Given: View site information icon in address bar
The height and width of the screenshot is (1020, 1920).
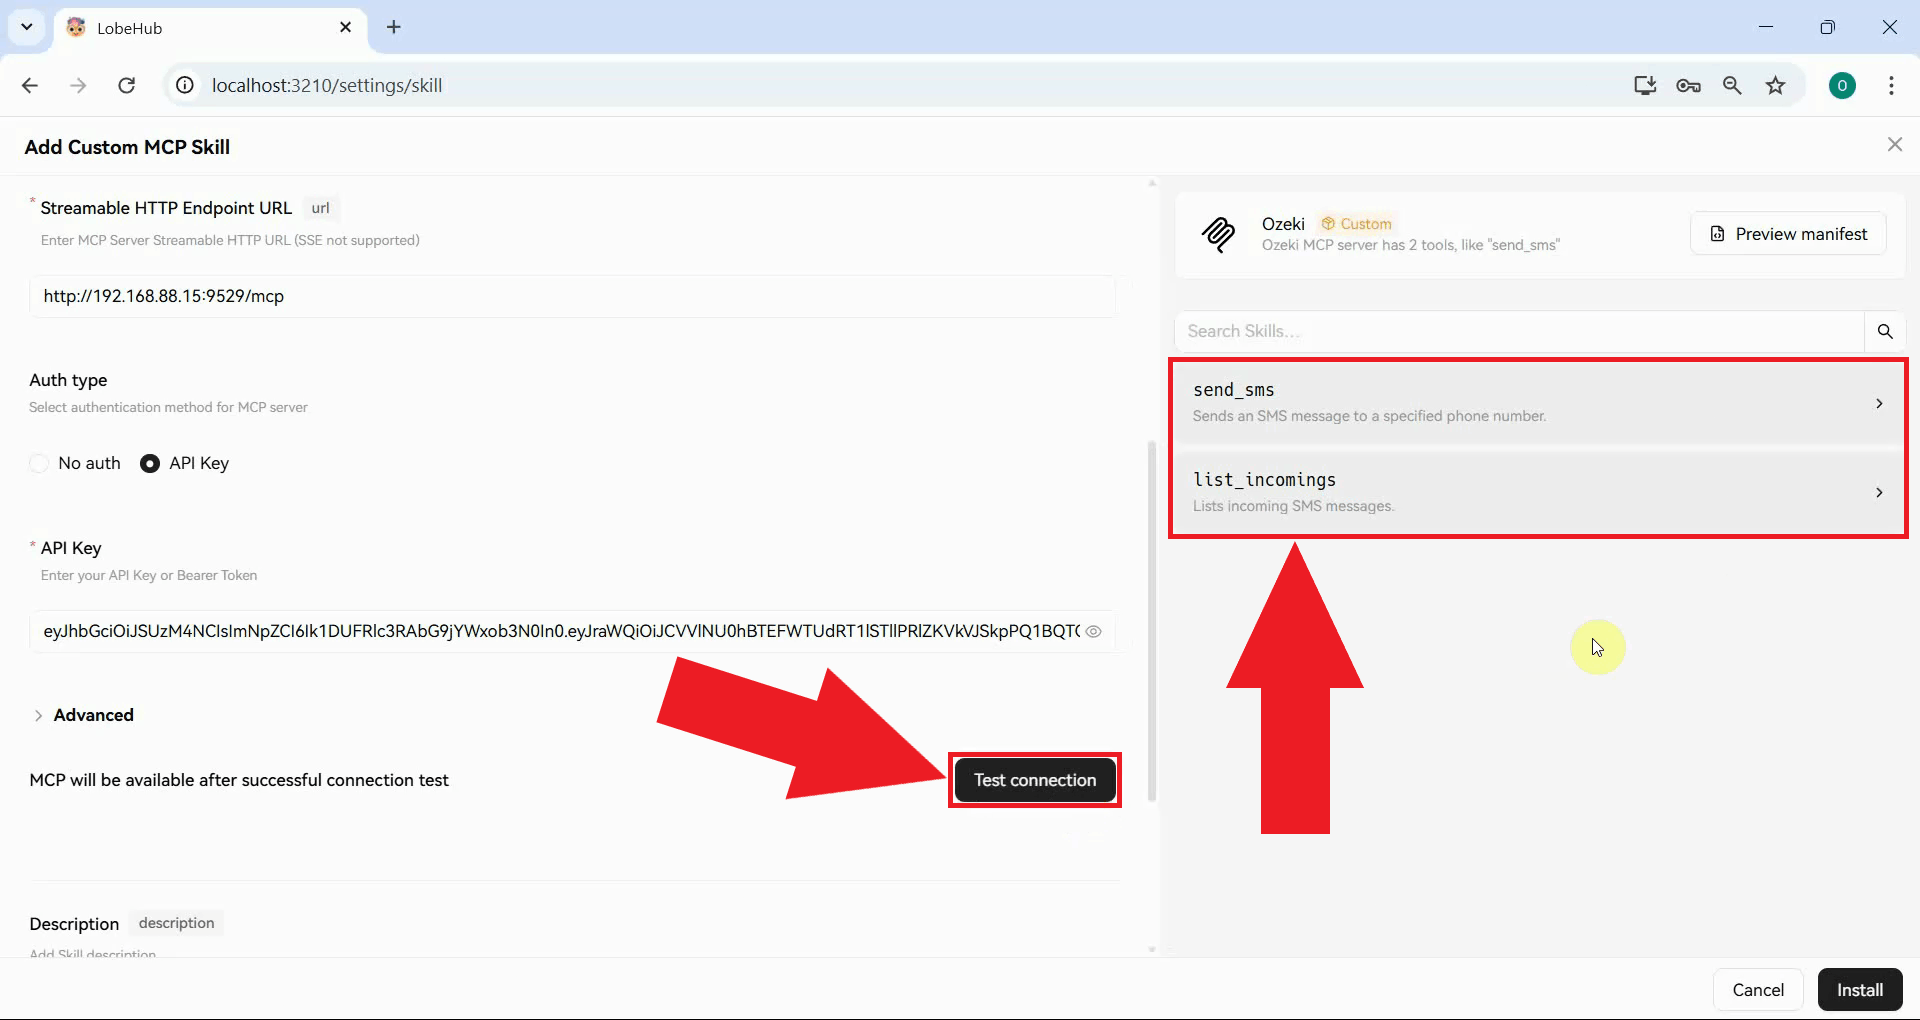Looking at the screenshot, I should [185, 86].
